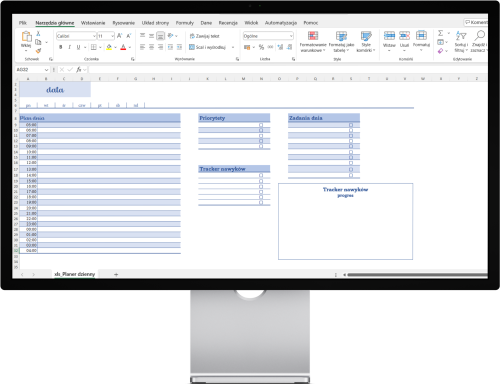Apply percent style to number
The width and height of the screenshot is (500, 384).
(x=261, y=47)
